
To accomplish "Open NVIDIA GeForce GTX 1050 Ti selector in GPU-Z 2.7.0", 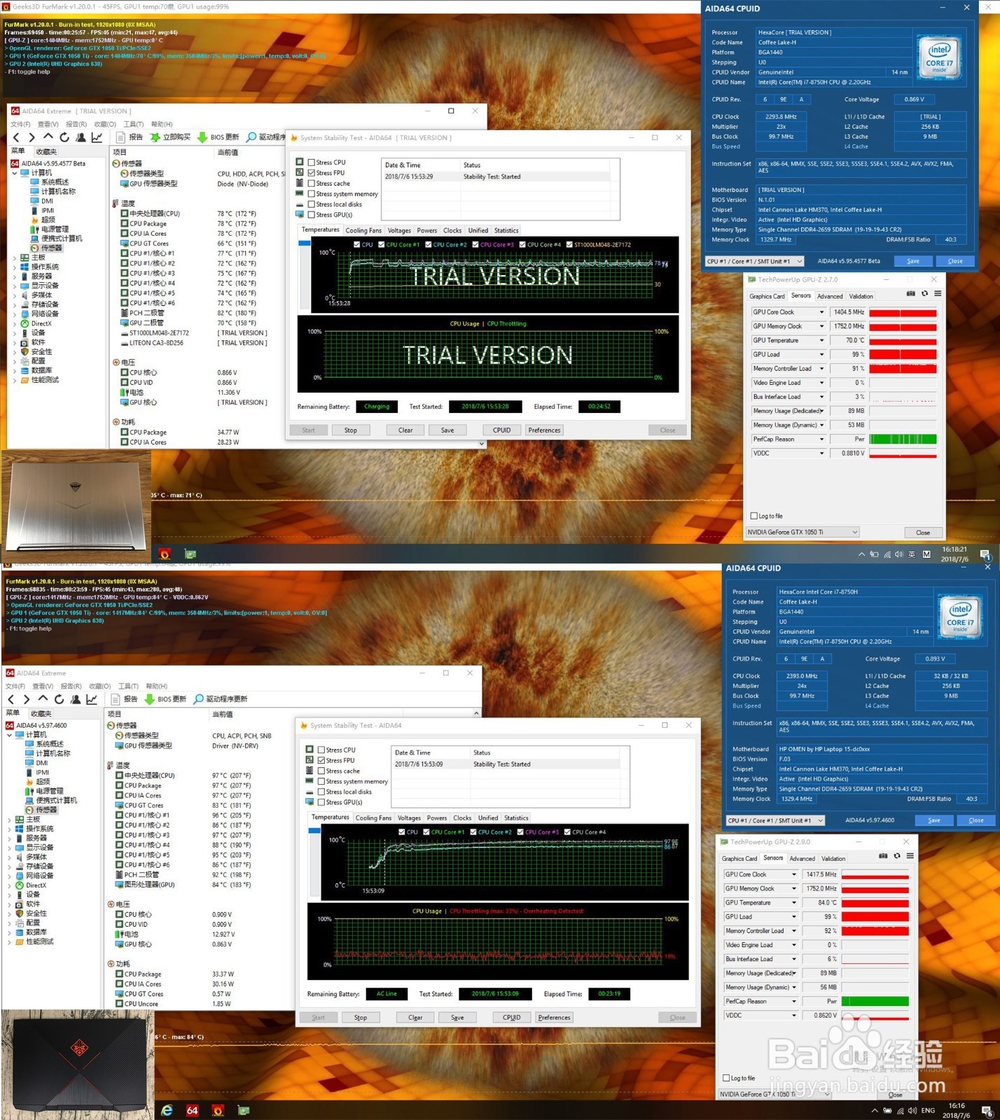I will [x=802, y=532].
